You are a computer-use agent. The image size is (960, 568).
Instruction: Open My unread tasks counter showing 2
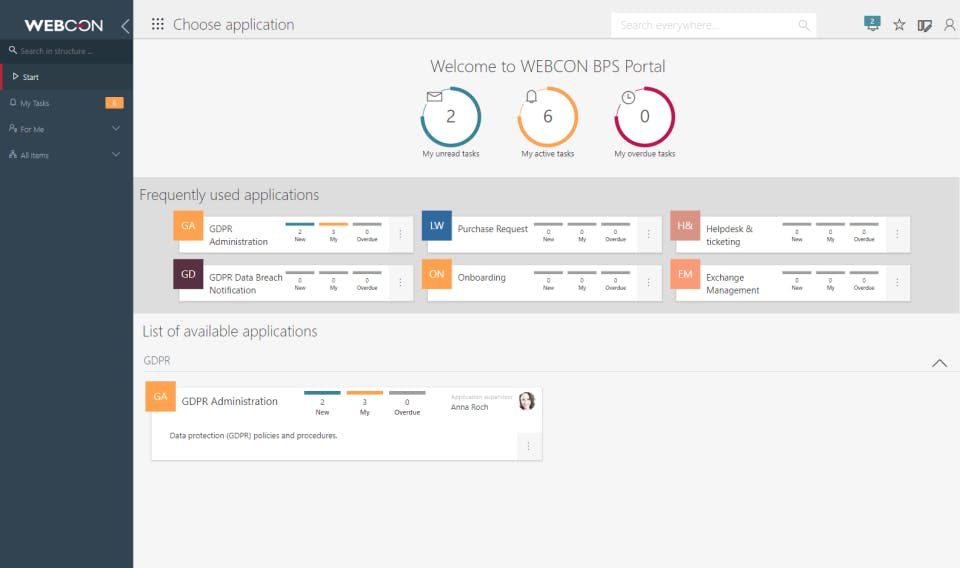click(x=451, y=116)
